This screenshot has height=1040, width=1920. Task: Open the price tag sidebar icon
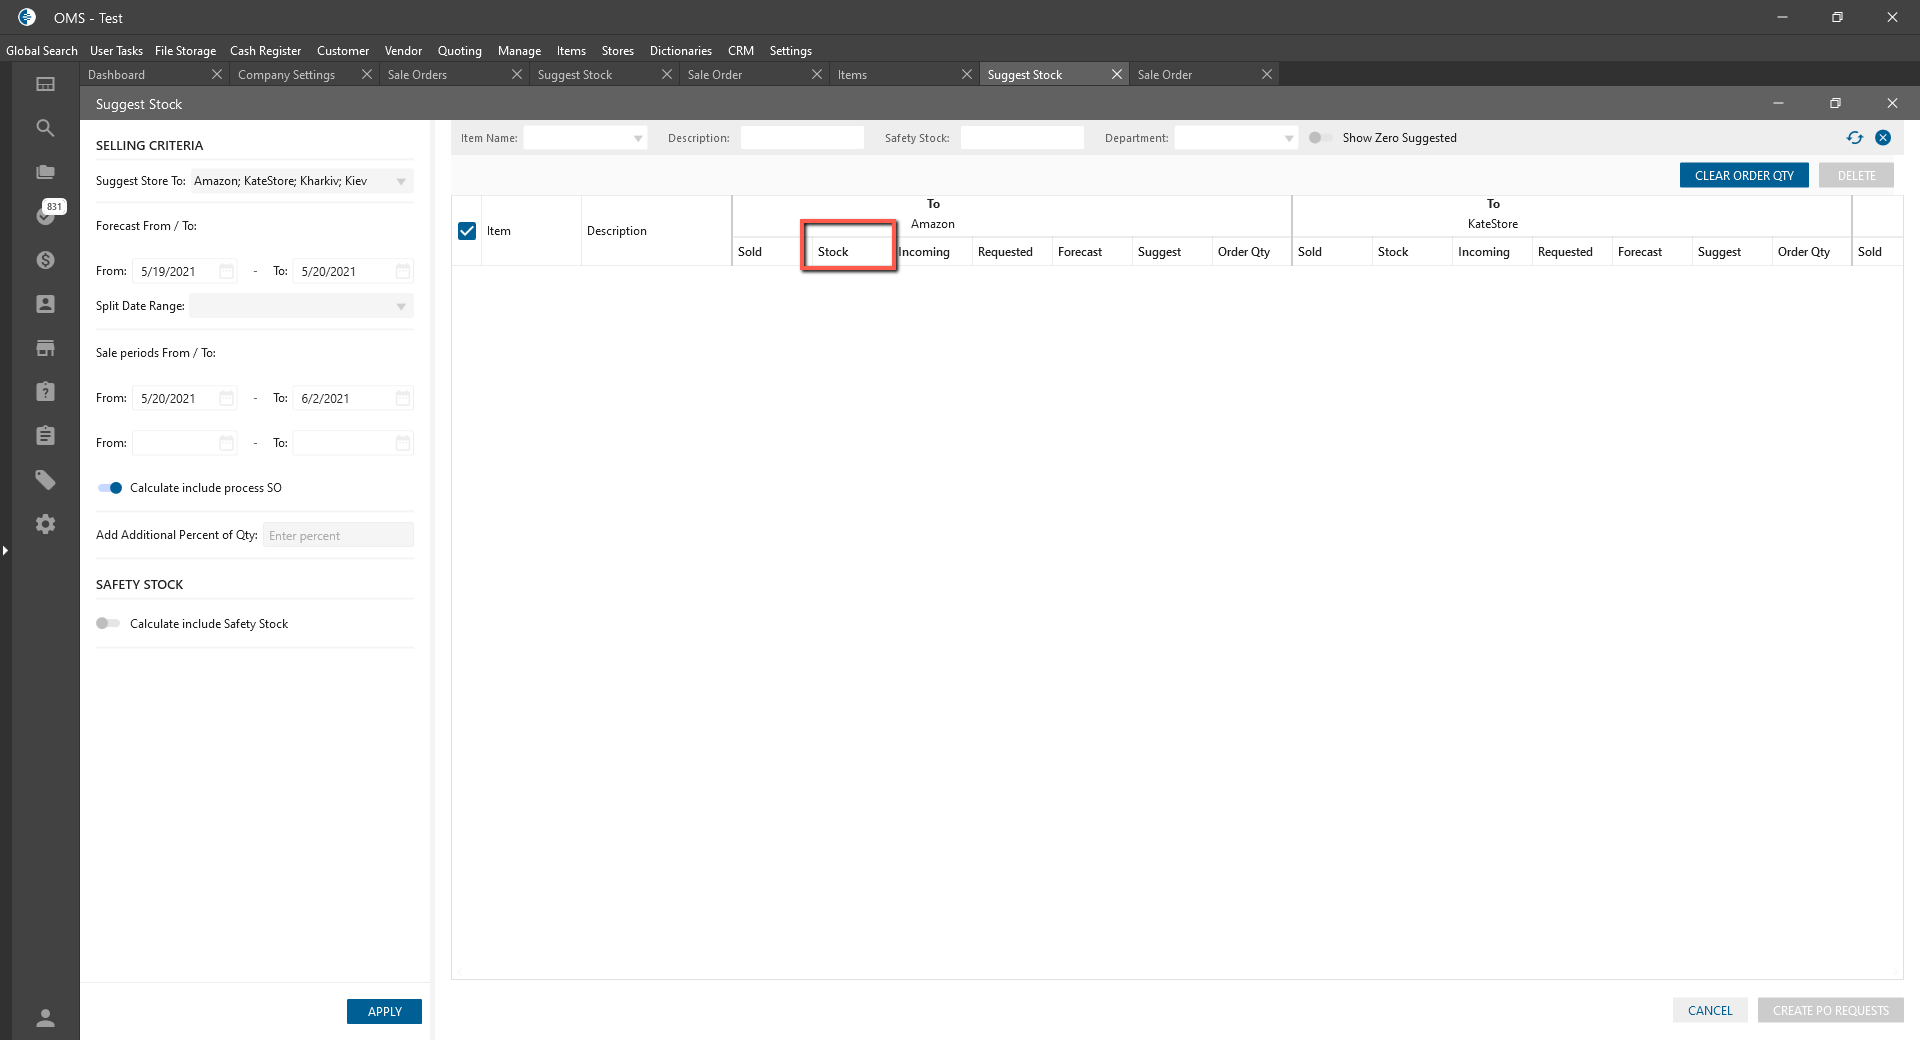tap(45, 480)
